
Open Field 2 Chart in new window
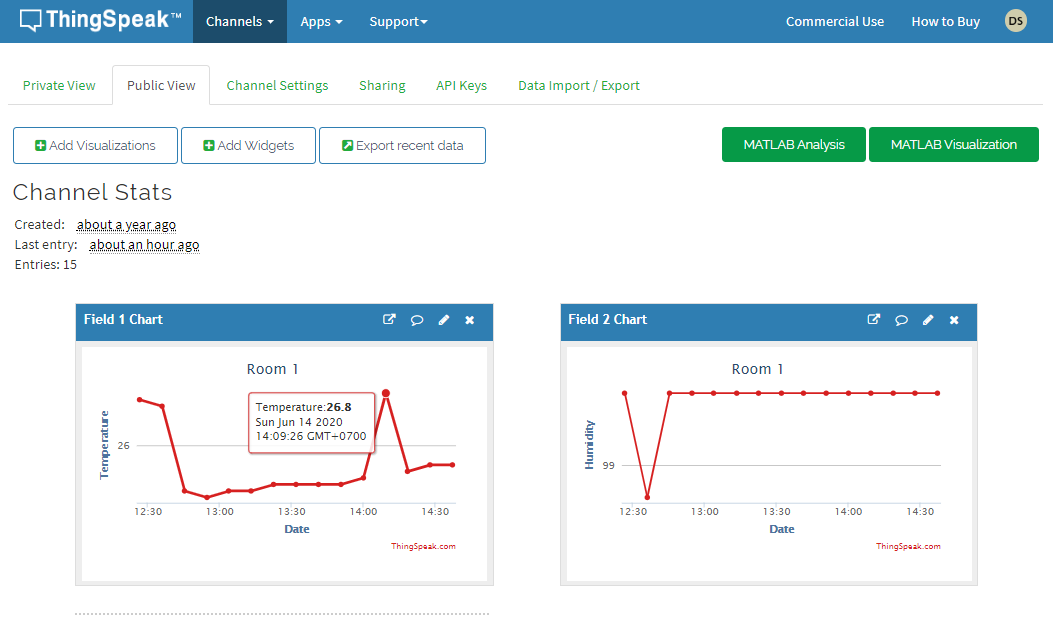[x=874, y=320]
